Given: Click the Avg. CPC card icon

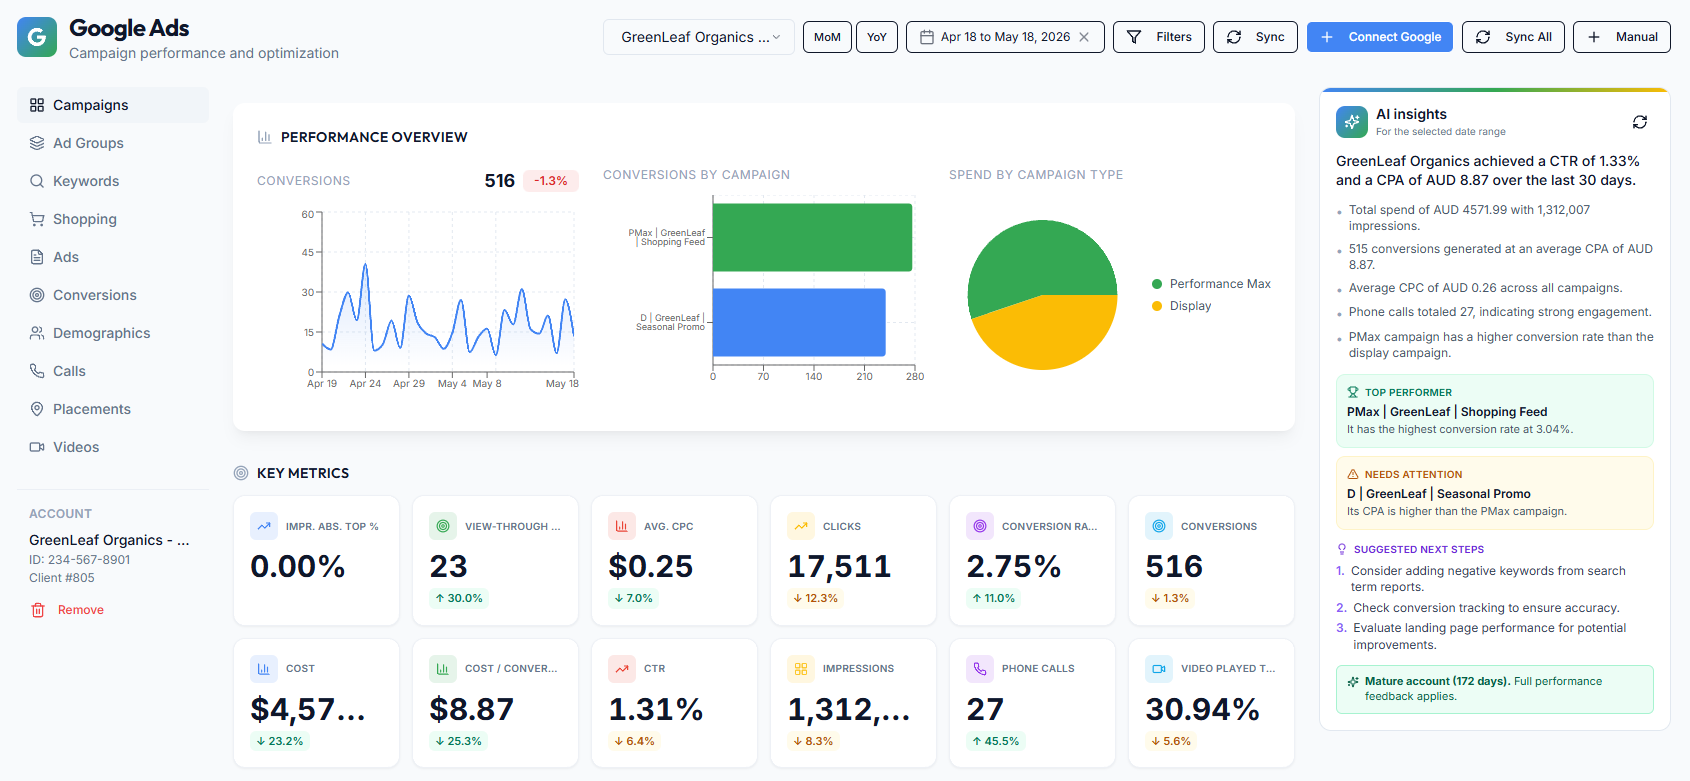Looking at the screenshot, I should 622,526.
